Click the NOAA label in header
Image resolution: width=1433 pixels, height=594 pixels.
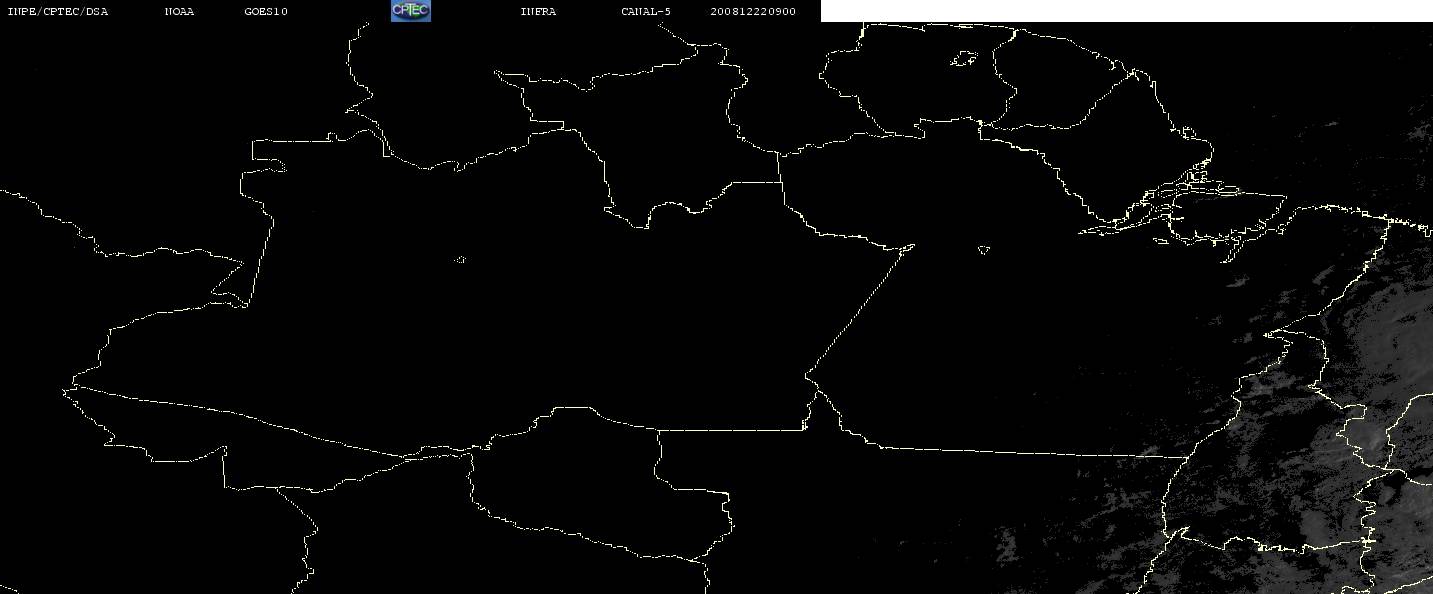coord(179,11)
